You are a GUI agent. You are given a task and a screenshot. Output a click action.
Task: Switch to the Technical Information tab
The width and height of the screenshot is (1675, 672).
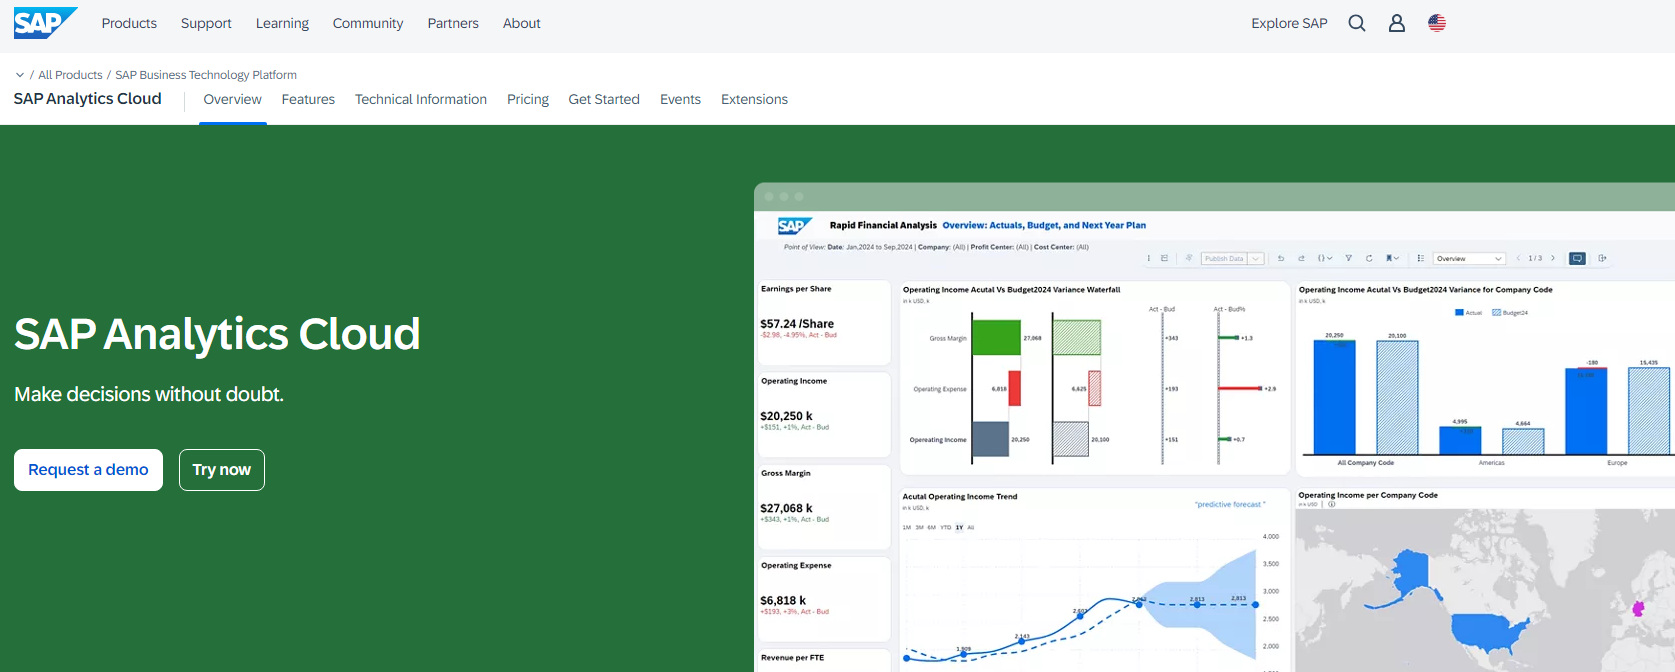pyautogui.click(x=421, y=99)
